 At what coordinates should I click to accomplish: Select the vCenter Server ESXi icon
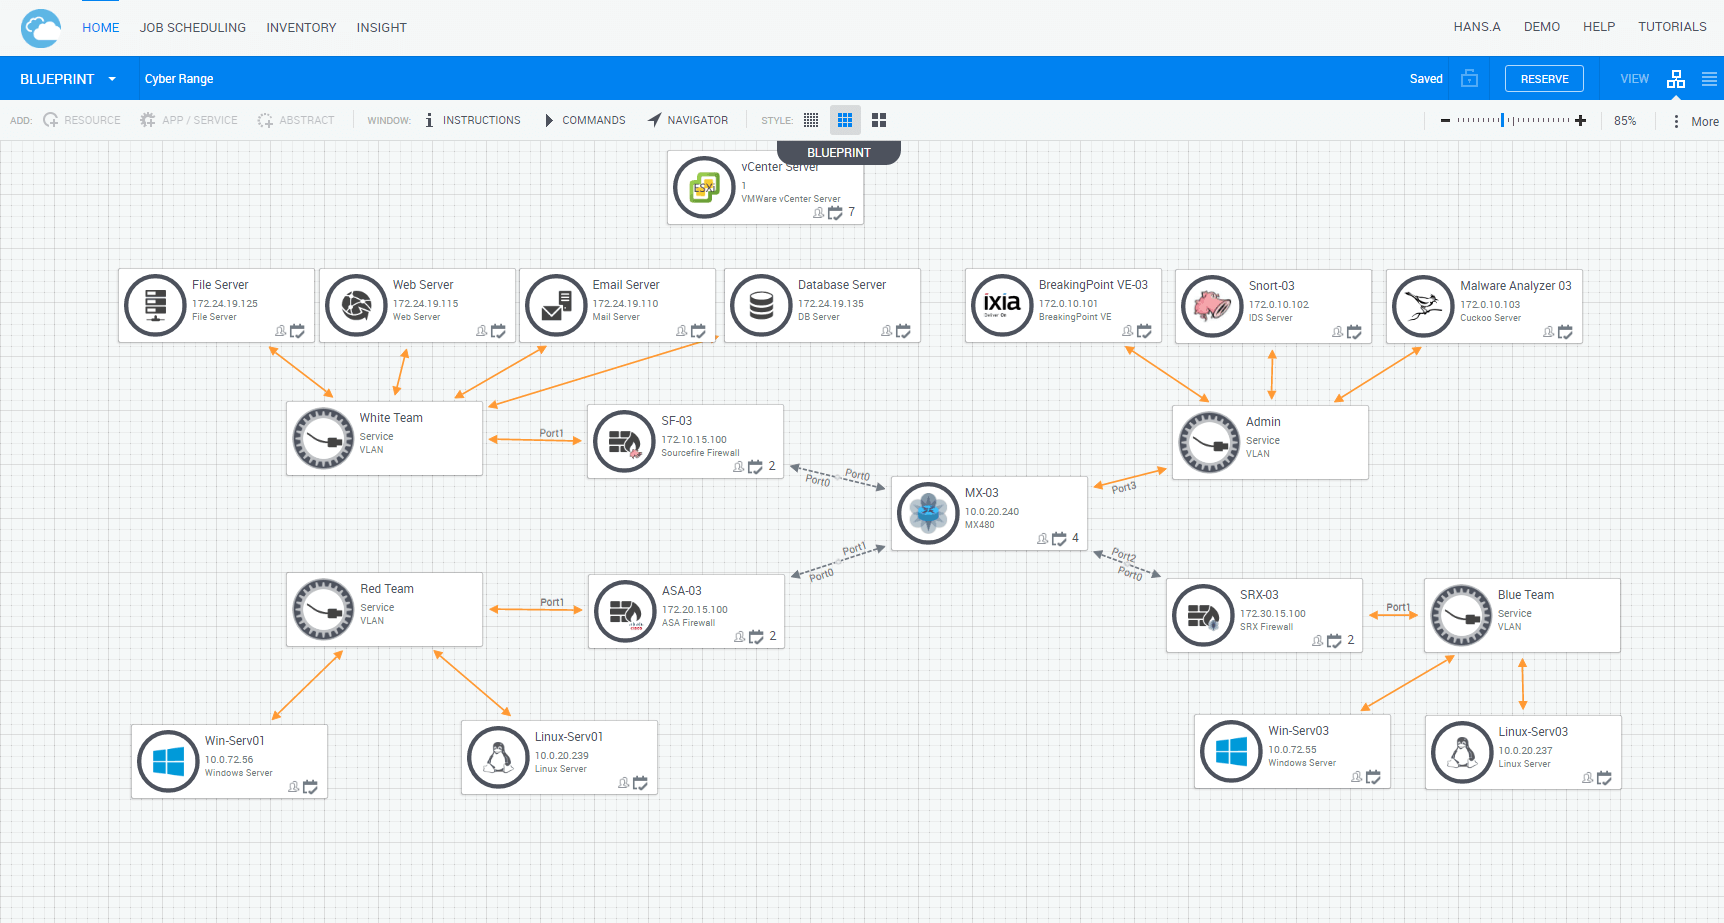[x=704, y=187]
